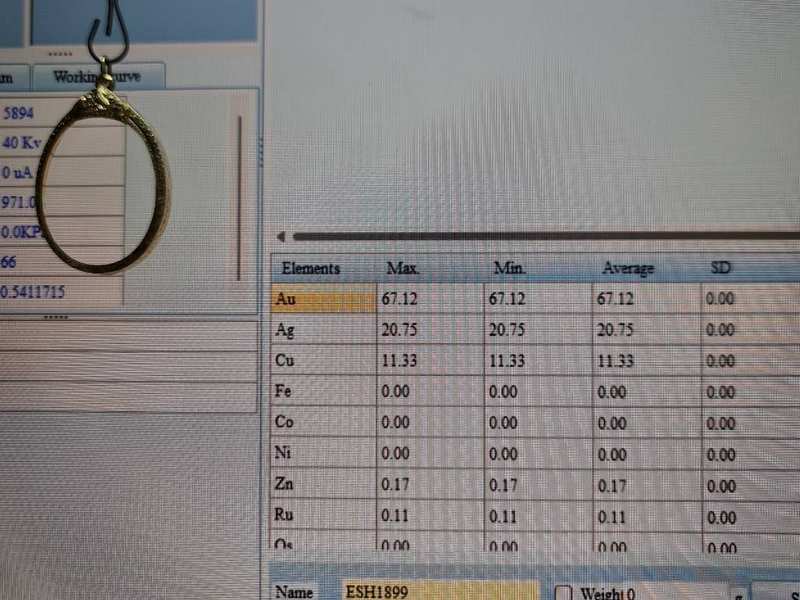The height and width of the screenshot is (600, 800).
Task: Click the dotted splitter grip above the Working Curve tab
Action: [x=59, y=54]
